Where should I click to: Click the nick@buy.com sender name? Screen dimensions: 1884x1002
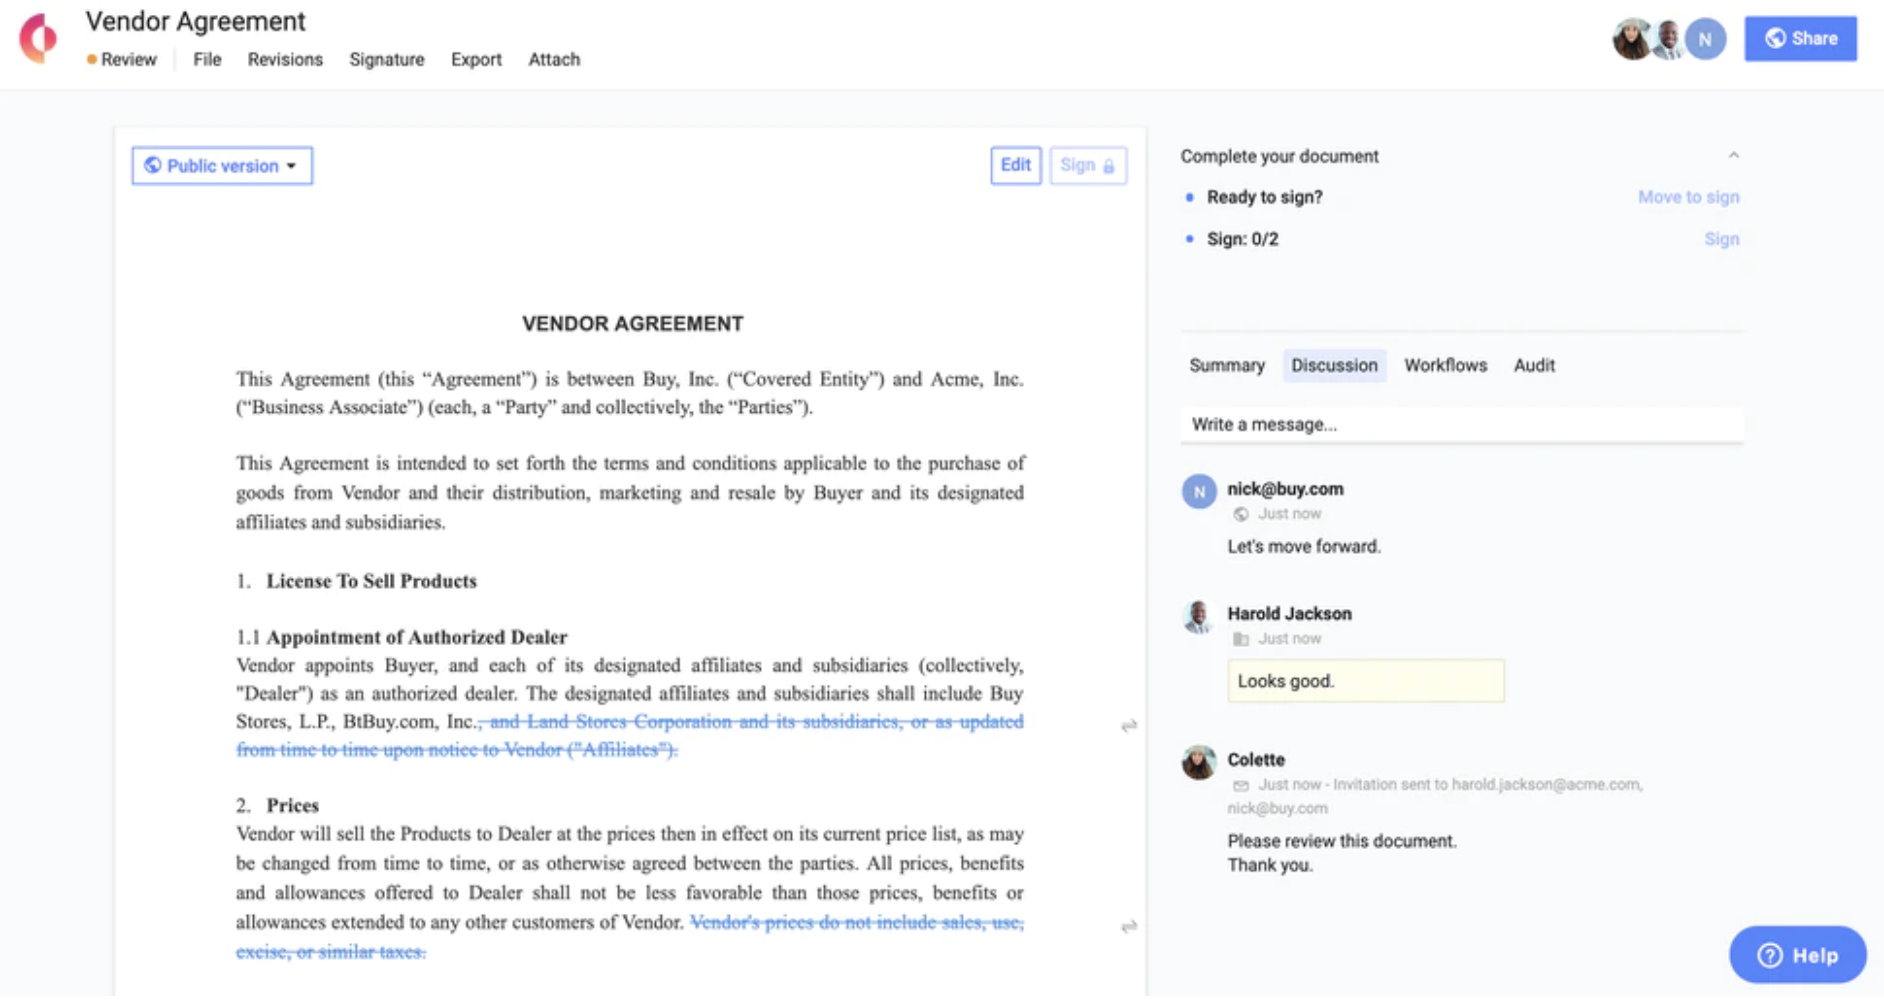click(1285, 489)
